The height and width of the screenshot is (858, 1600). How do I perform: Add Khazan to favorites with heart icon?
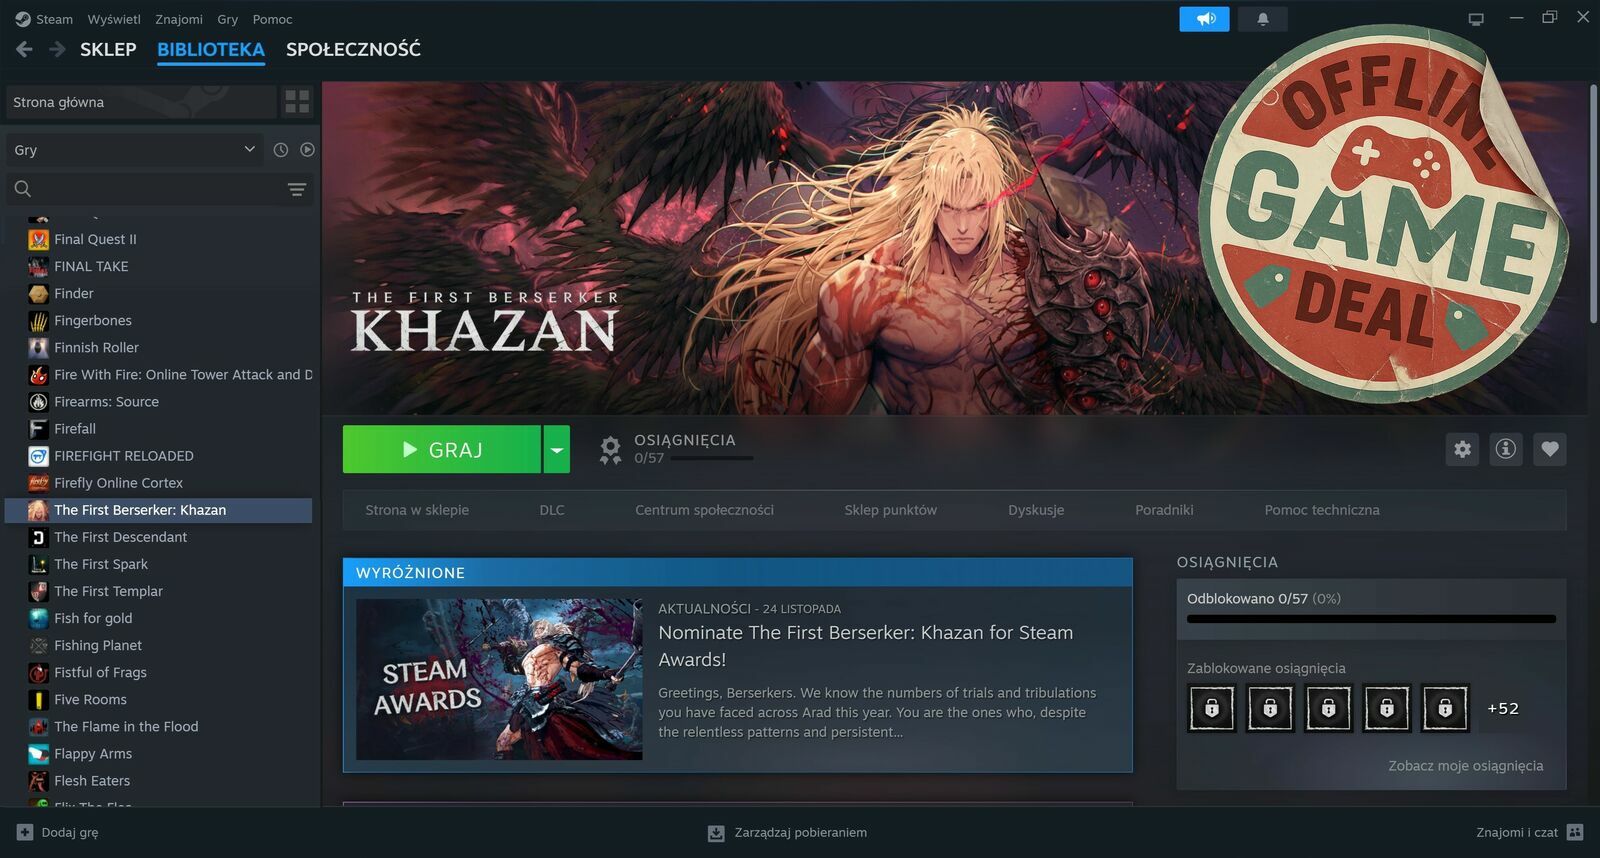[1549, 449]
